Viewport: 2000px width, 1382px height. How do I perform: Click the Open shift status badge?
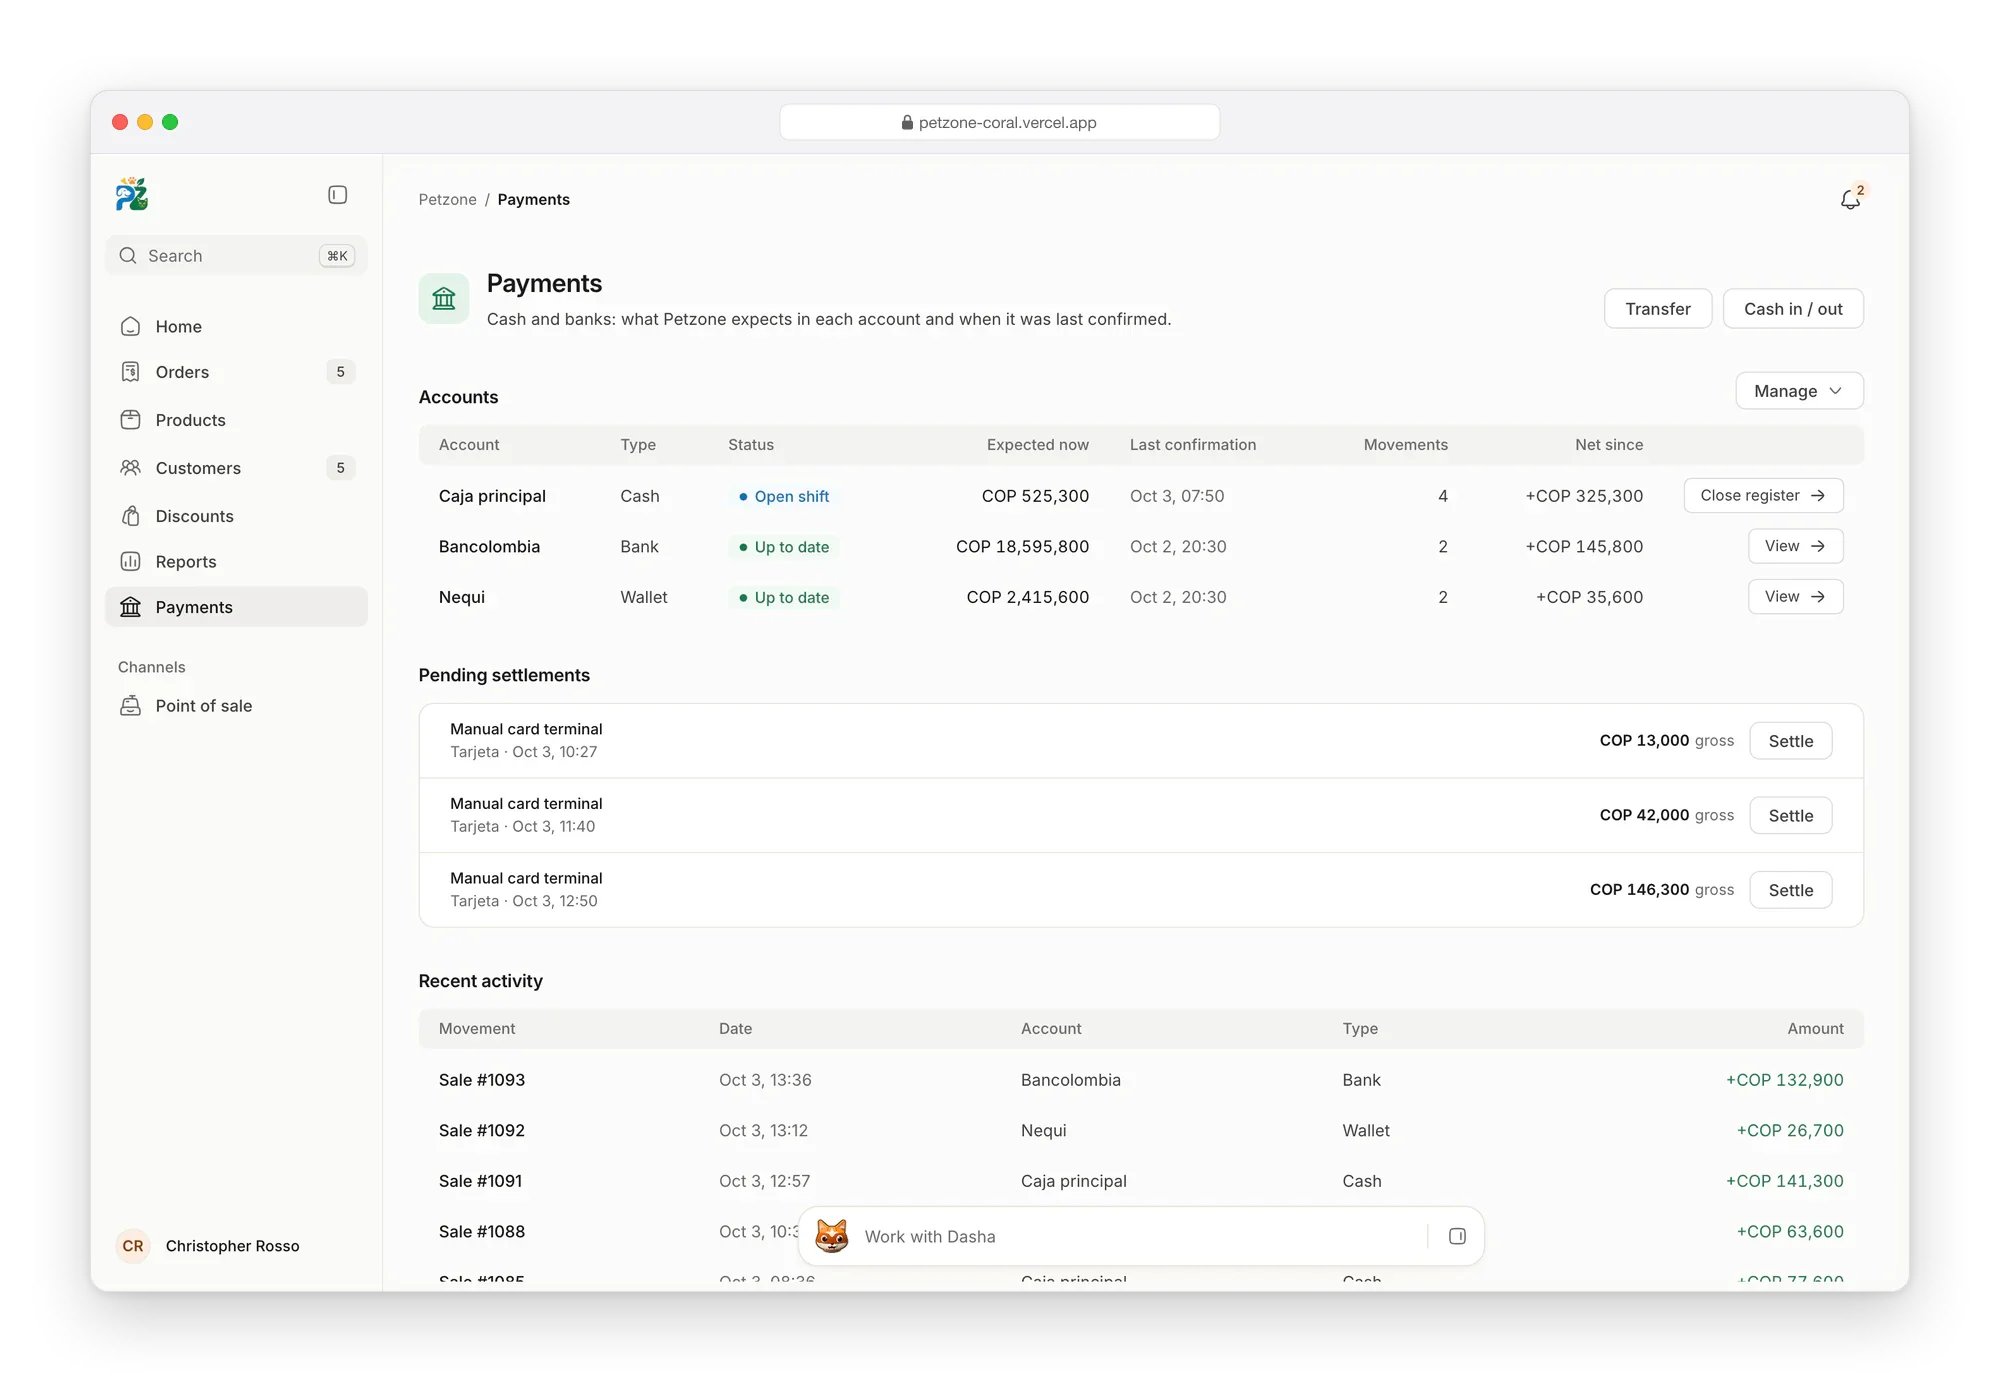[784, 497]
